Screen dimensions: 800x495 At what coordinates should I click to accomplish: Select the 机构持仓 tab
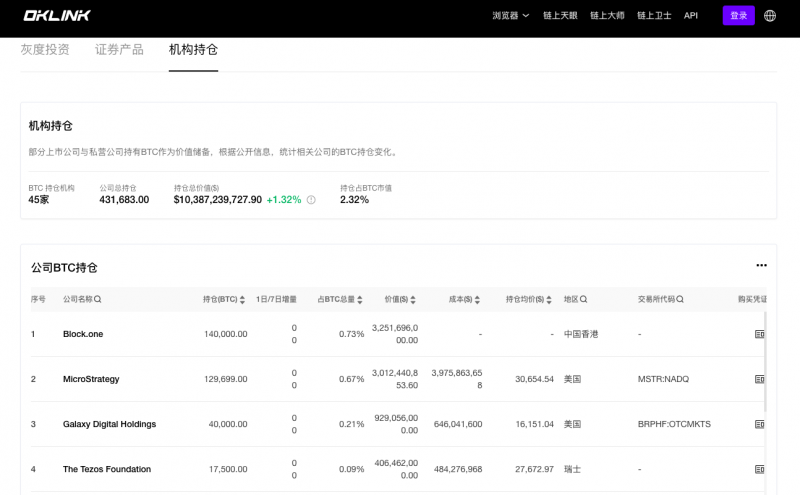click(193, 50)
